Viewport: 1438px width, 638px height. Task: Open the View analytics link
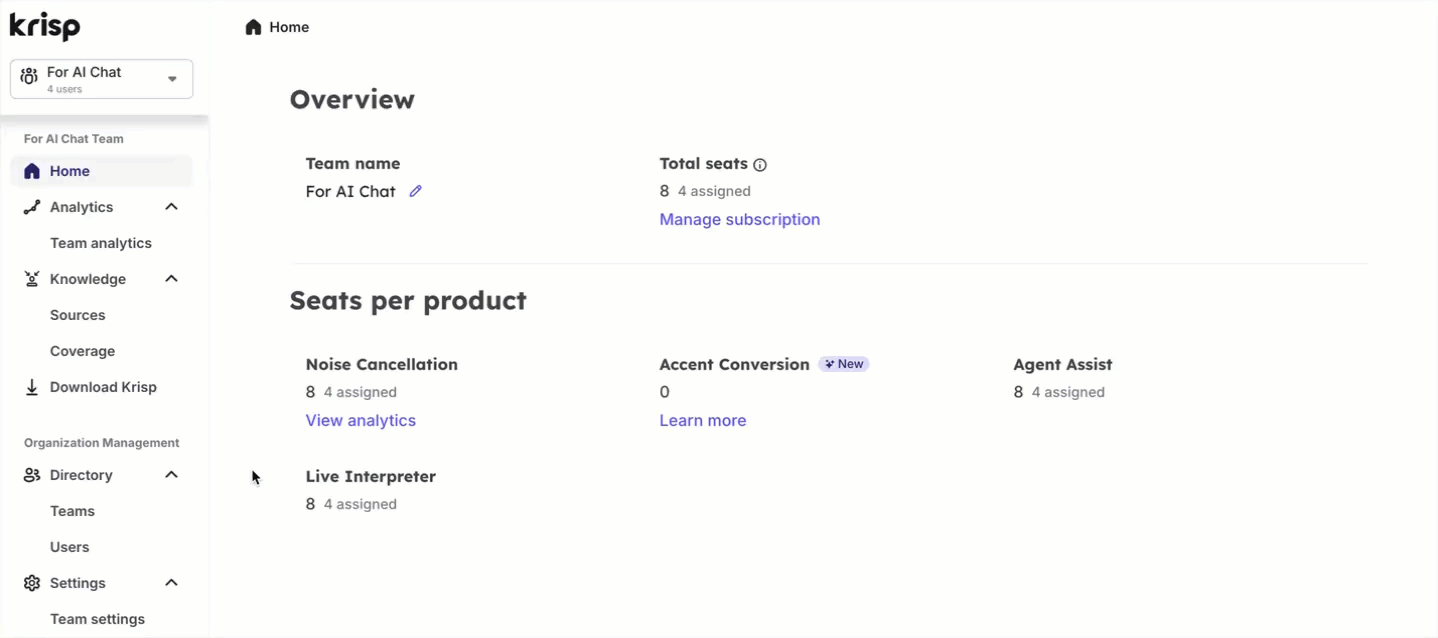click(x=360, y=420)
